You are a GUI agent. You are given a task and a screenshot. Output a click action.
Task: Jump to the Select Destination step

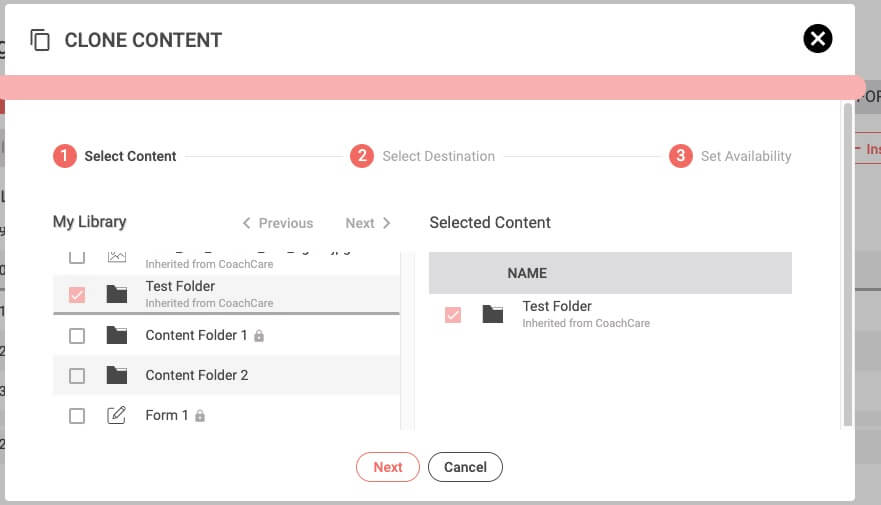[x=423, y=156]
